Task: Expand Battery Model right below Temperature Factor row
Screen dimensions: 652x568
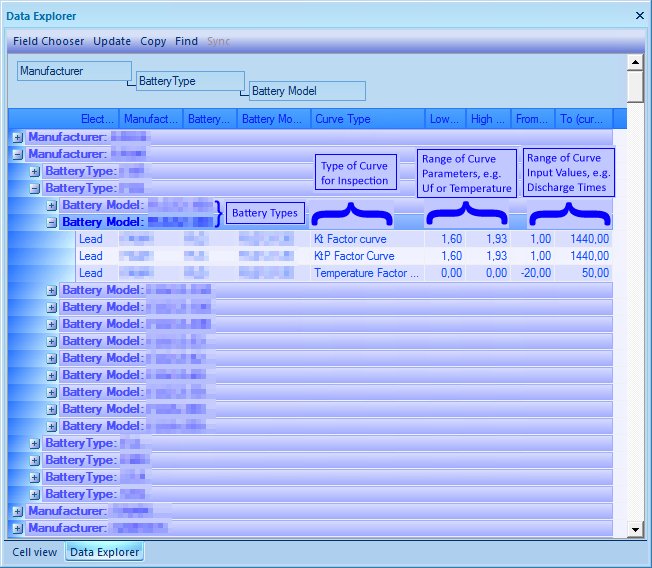Action: click(x=52, y=290)
